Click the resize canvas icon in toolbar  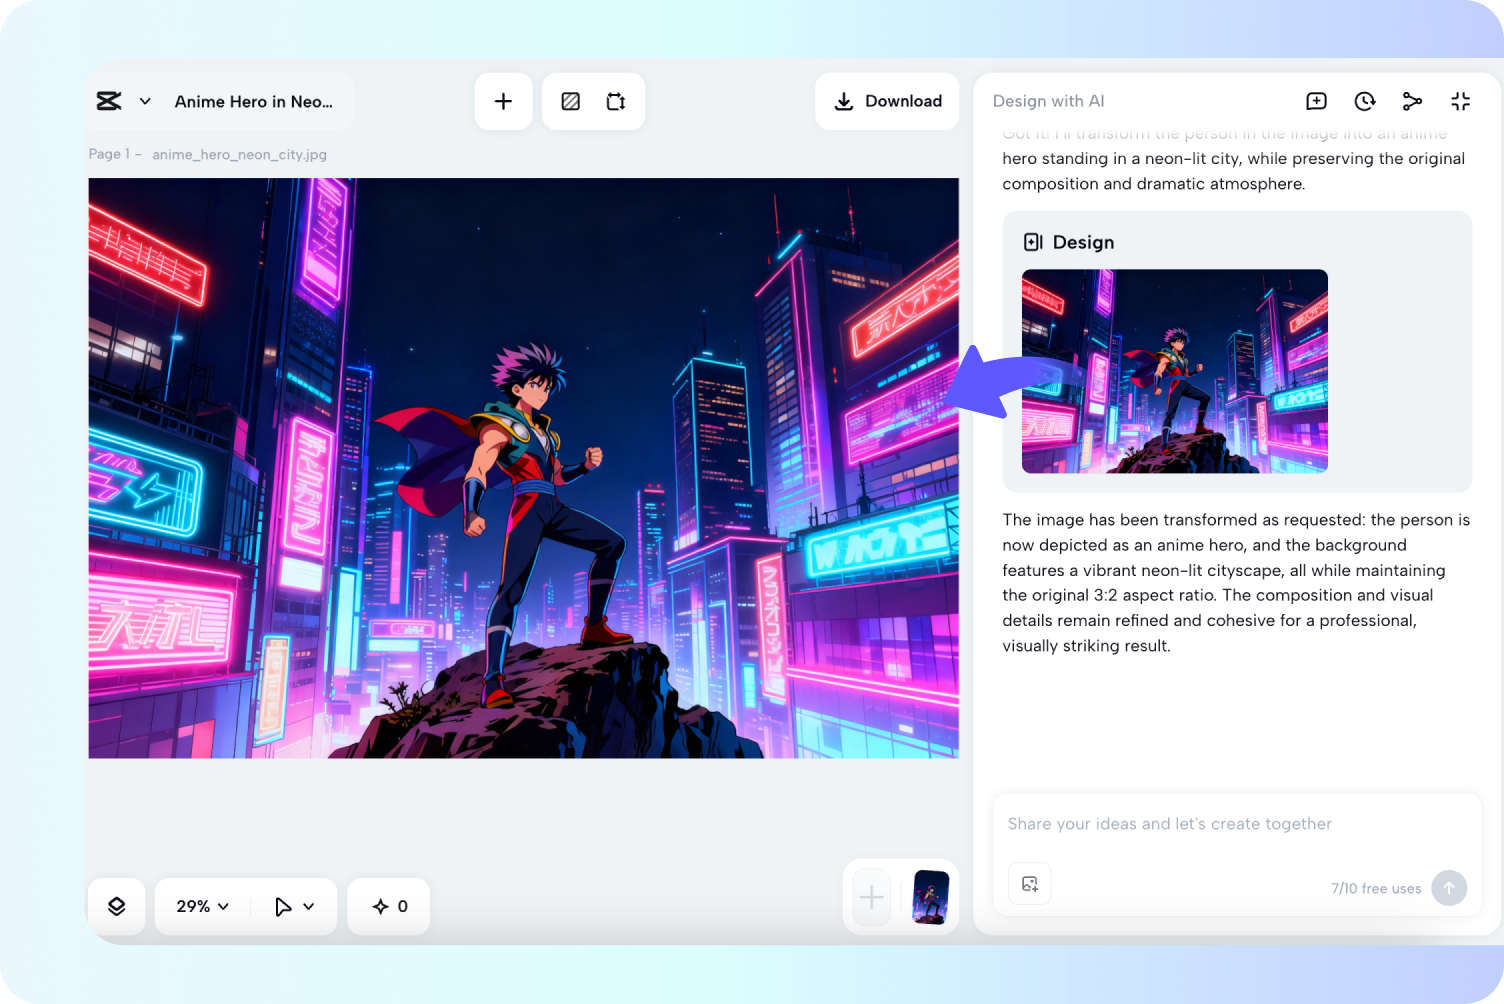click(616, 101)
